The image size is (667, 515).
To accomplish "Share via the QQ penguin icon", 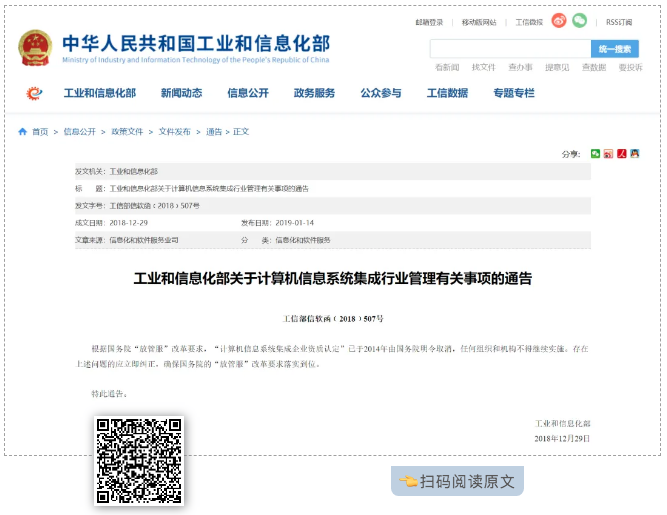I will pyautogui.click(x=635, y=154).
